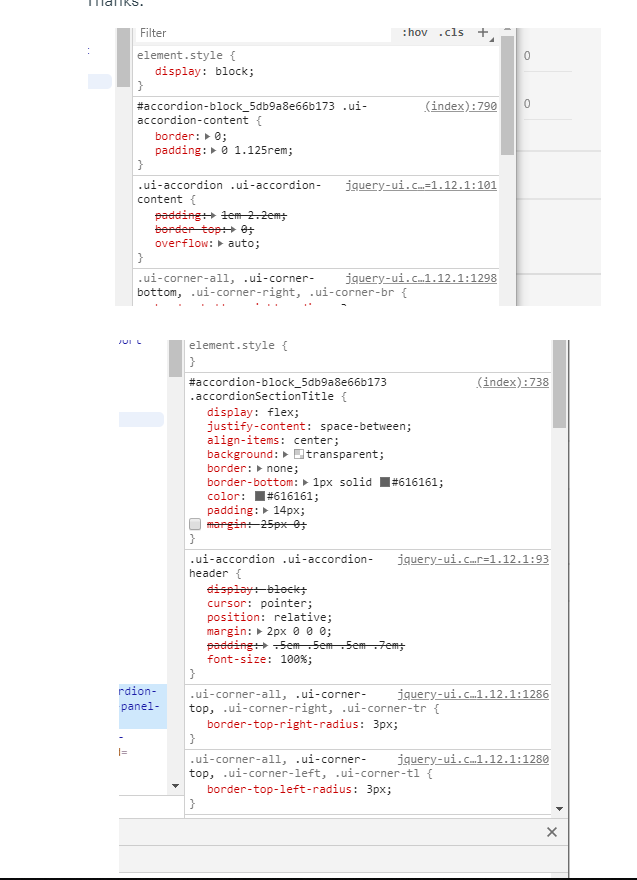Type in the Filter styles field
Viewport: 637px width, 880px height.
tap(260, 33)
